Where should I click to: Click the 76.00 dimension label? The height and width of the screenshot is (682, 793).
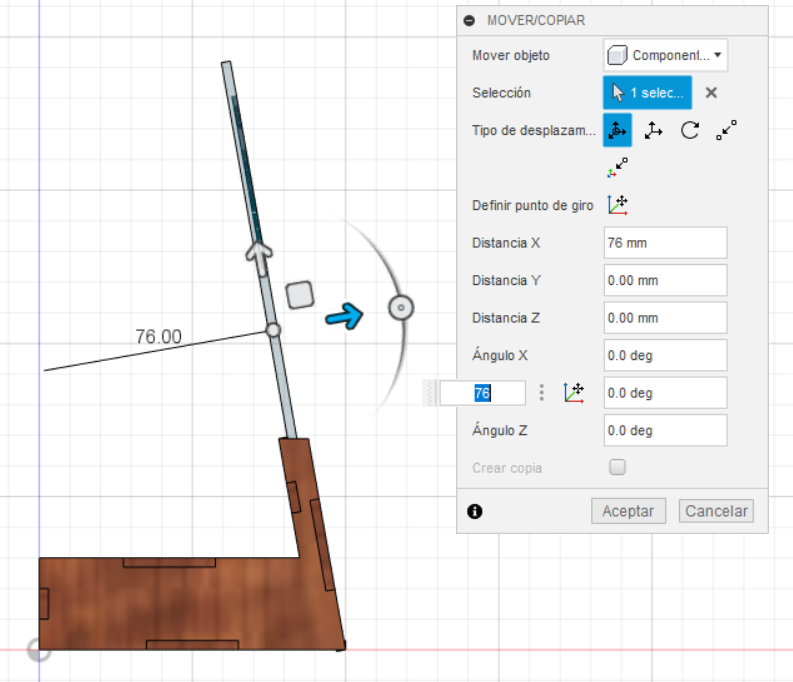(158, 337)
